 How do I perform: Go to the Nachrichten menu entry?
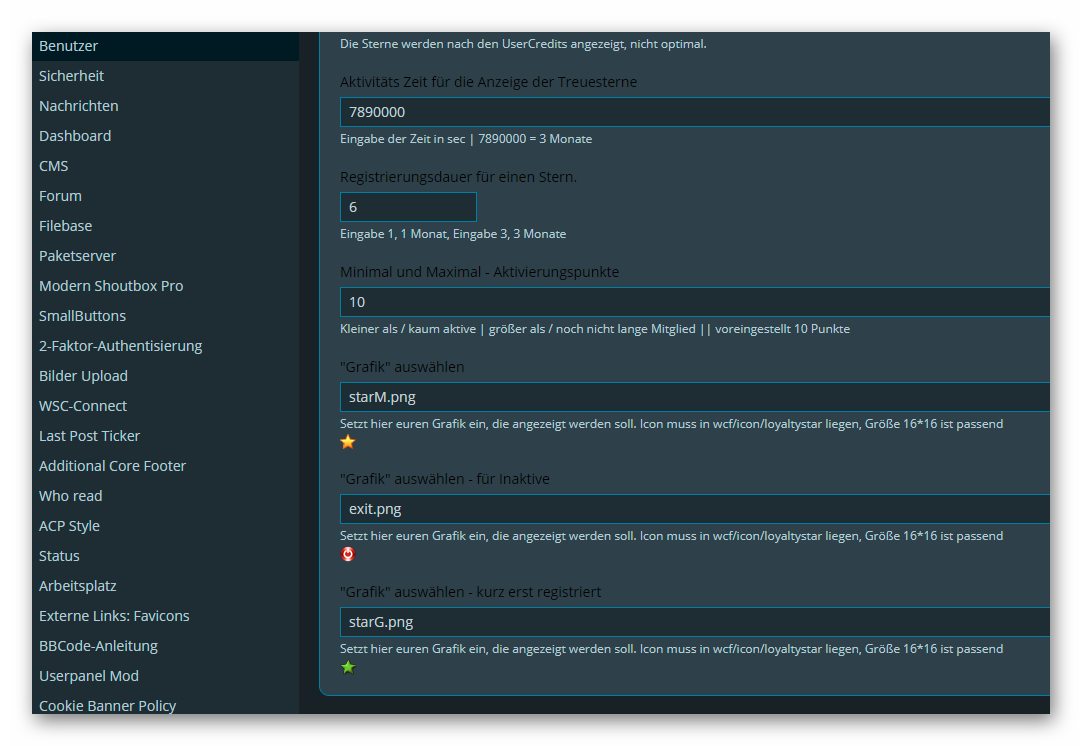coord(78,106)
